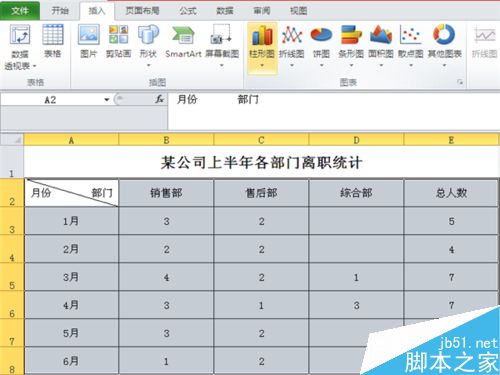Screen dimensions: 500x375
Task: Select the 销售部 header cell
Action: click(166, 193)
